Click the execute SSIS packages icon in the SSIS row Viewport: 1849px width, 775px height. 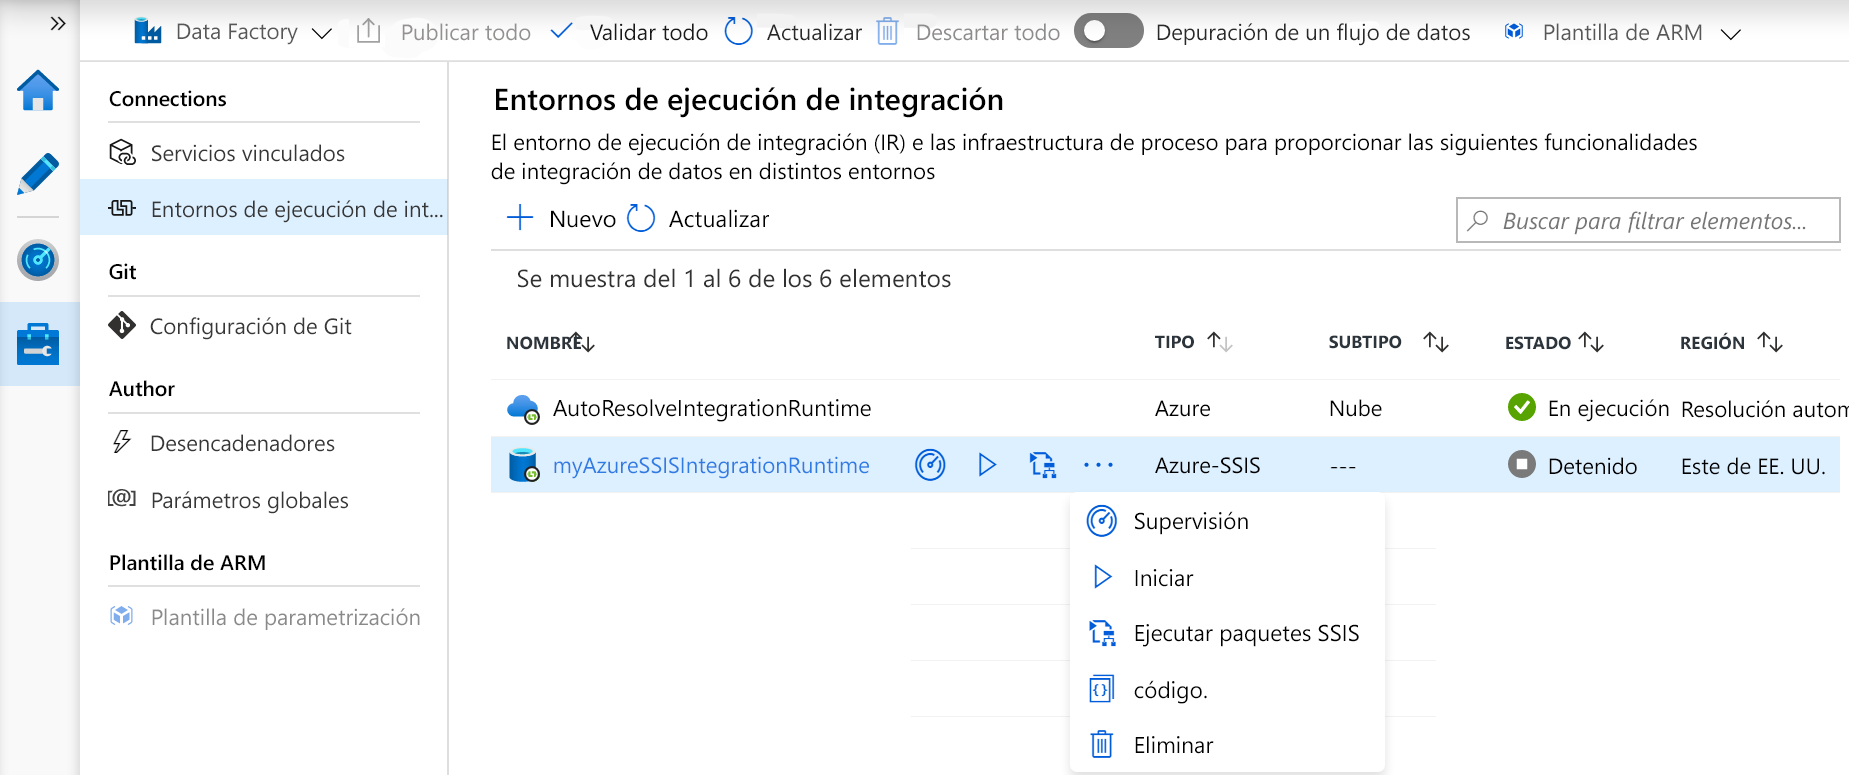(1042, 465)
